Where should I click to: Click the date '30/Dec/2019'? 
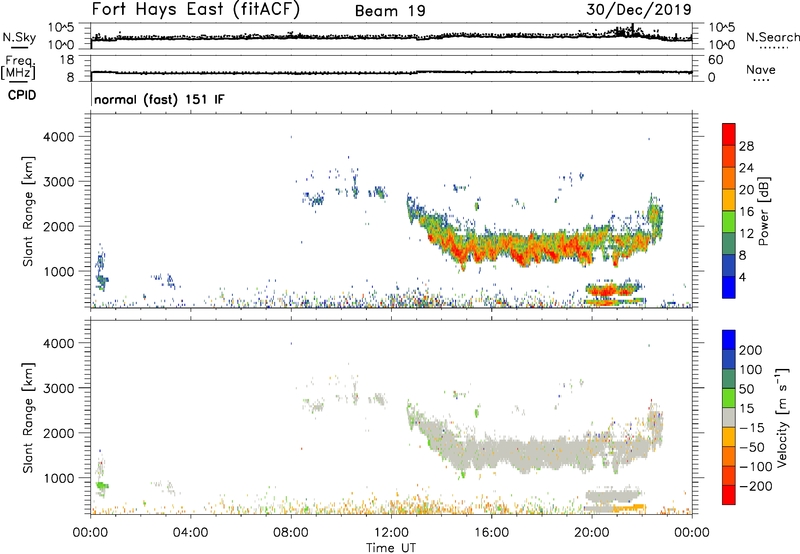(639, 10)
